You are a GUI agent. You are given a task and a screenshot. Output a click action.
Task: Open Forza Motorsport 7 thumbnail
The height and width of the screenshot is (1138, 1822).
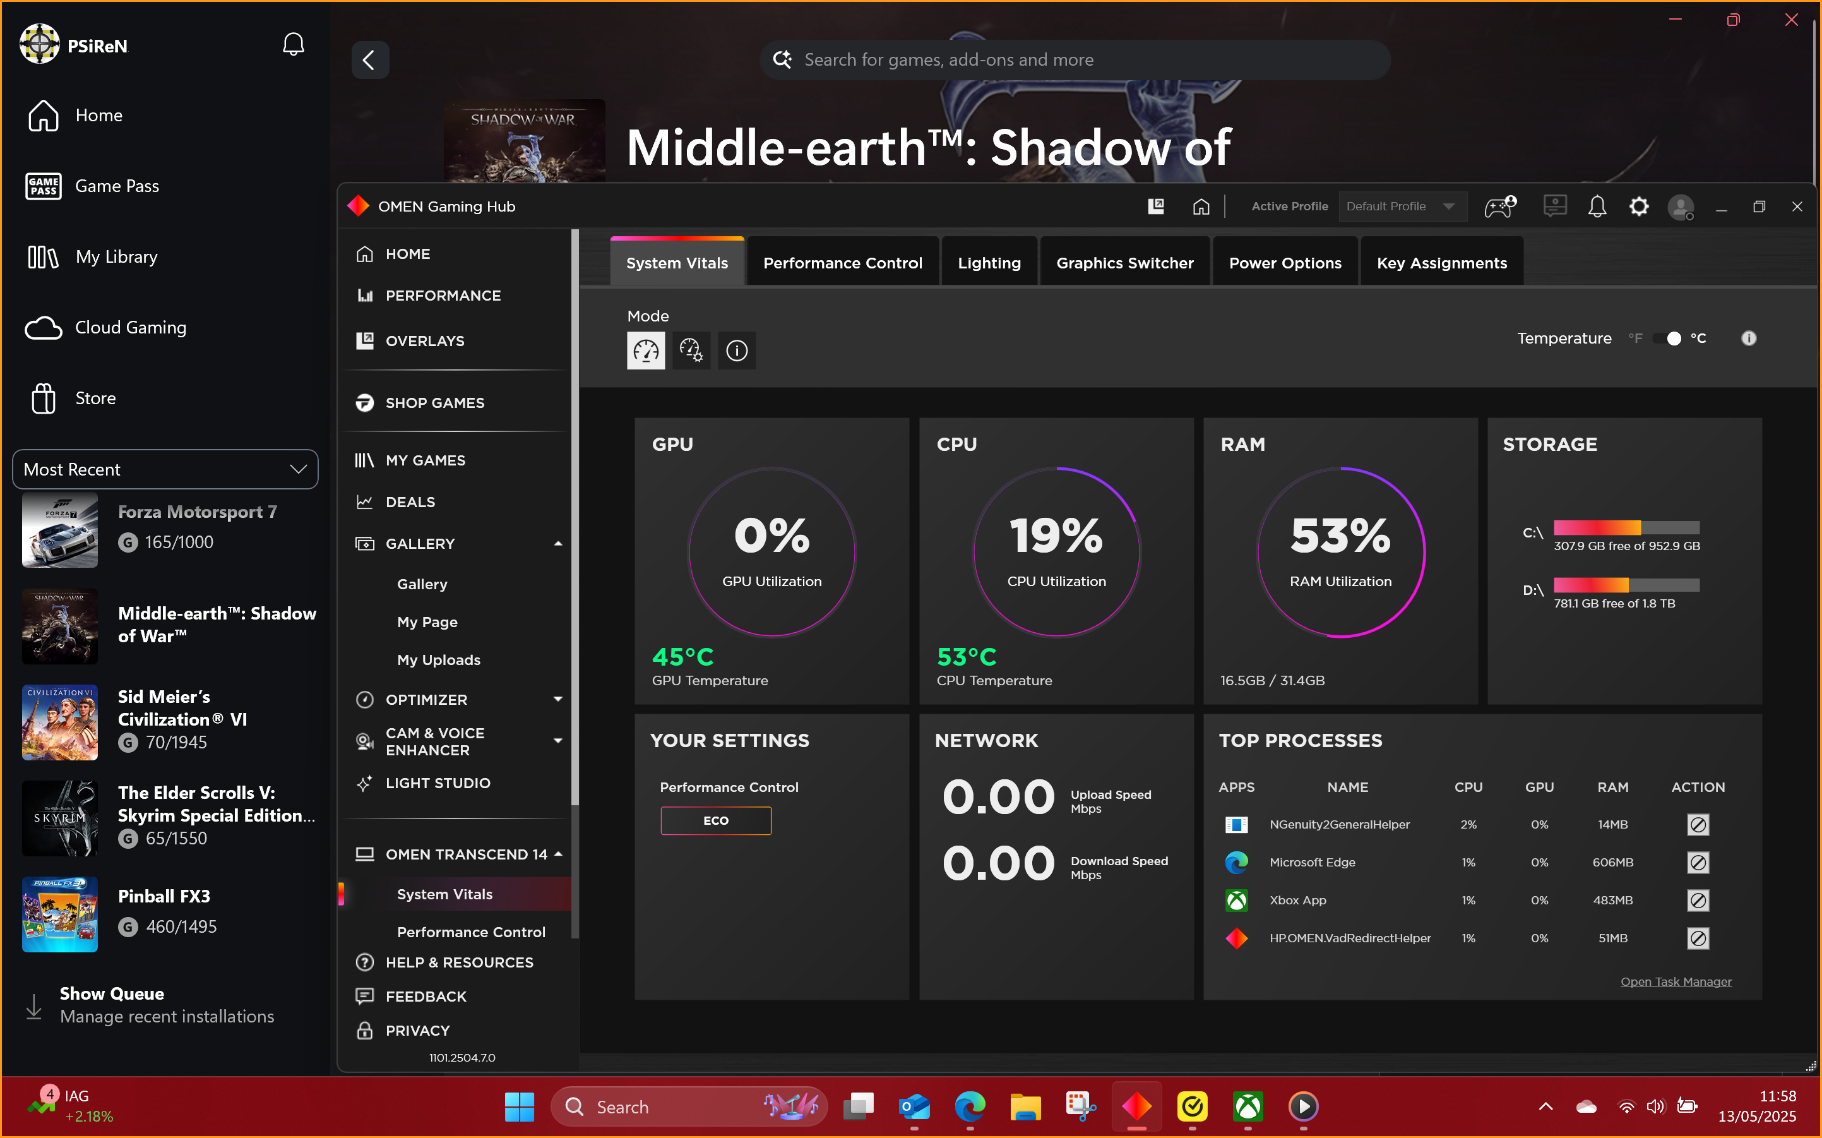click(60, 531)
